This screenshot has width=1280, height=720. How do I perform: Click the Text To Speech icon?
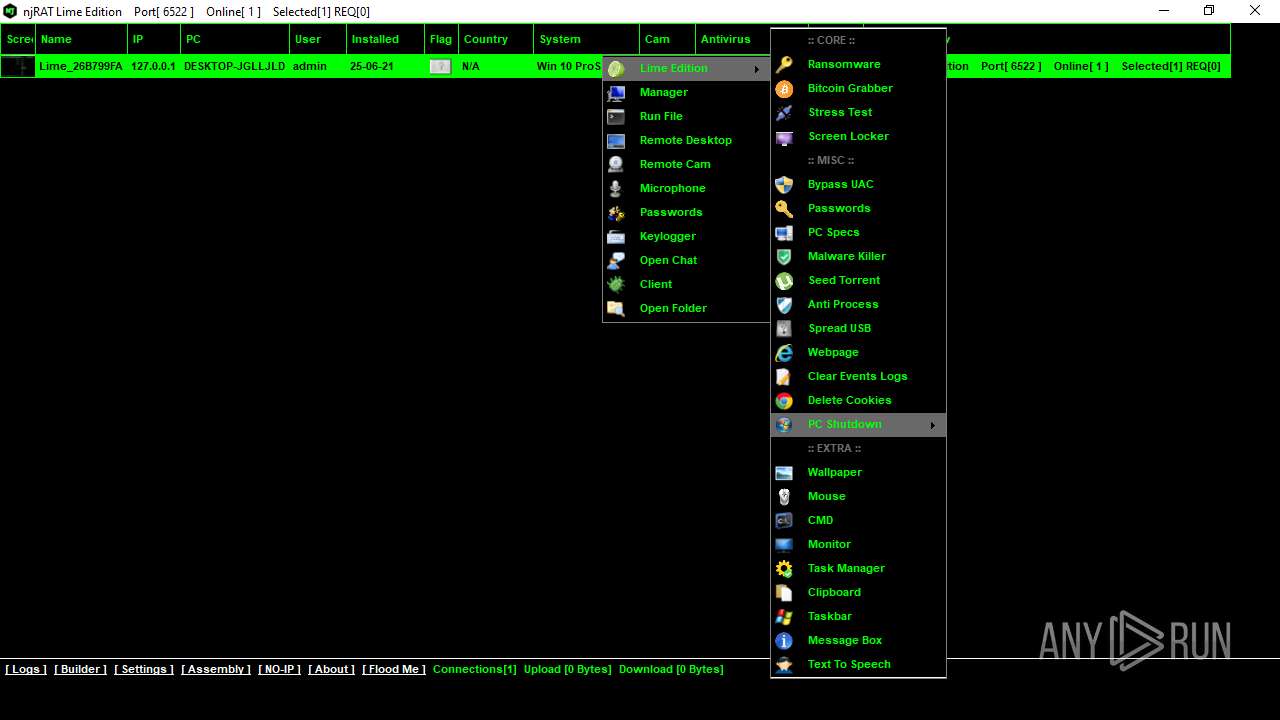click(785, 664)
